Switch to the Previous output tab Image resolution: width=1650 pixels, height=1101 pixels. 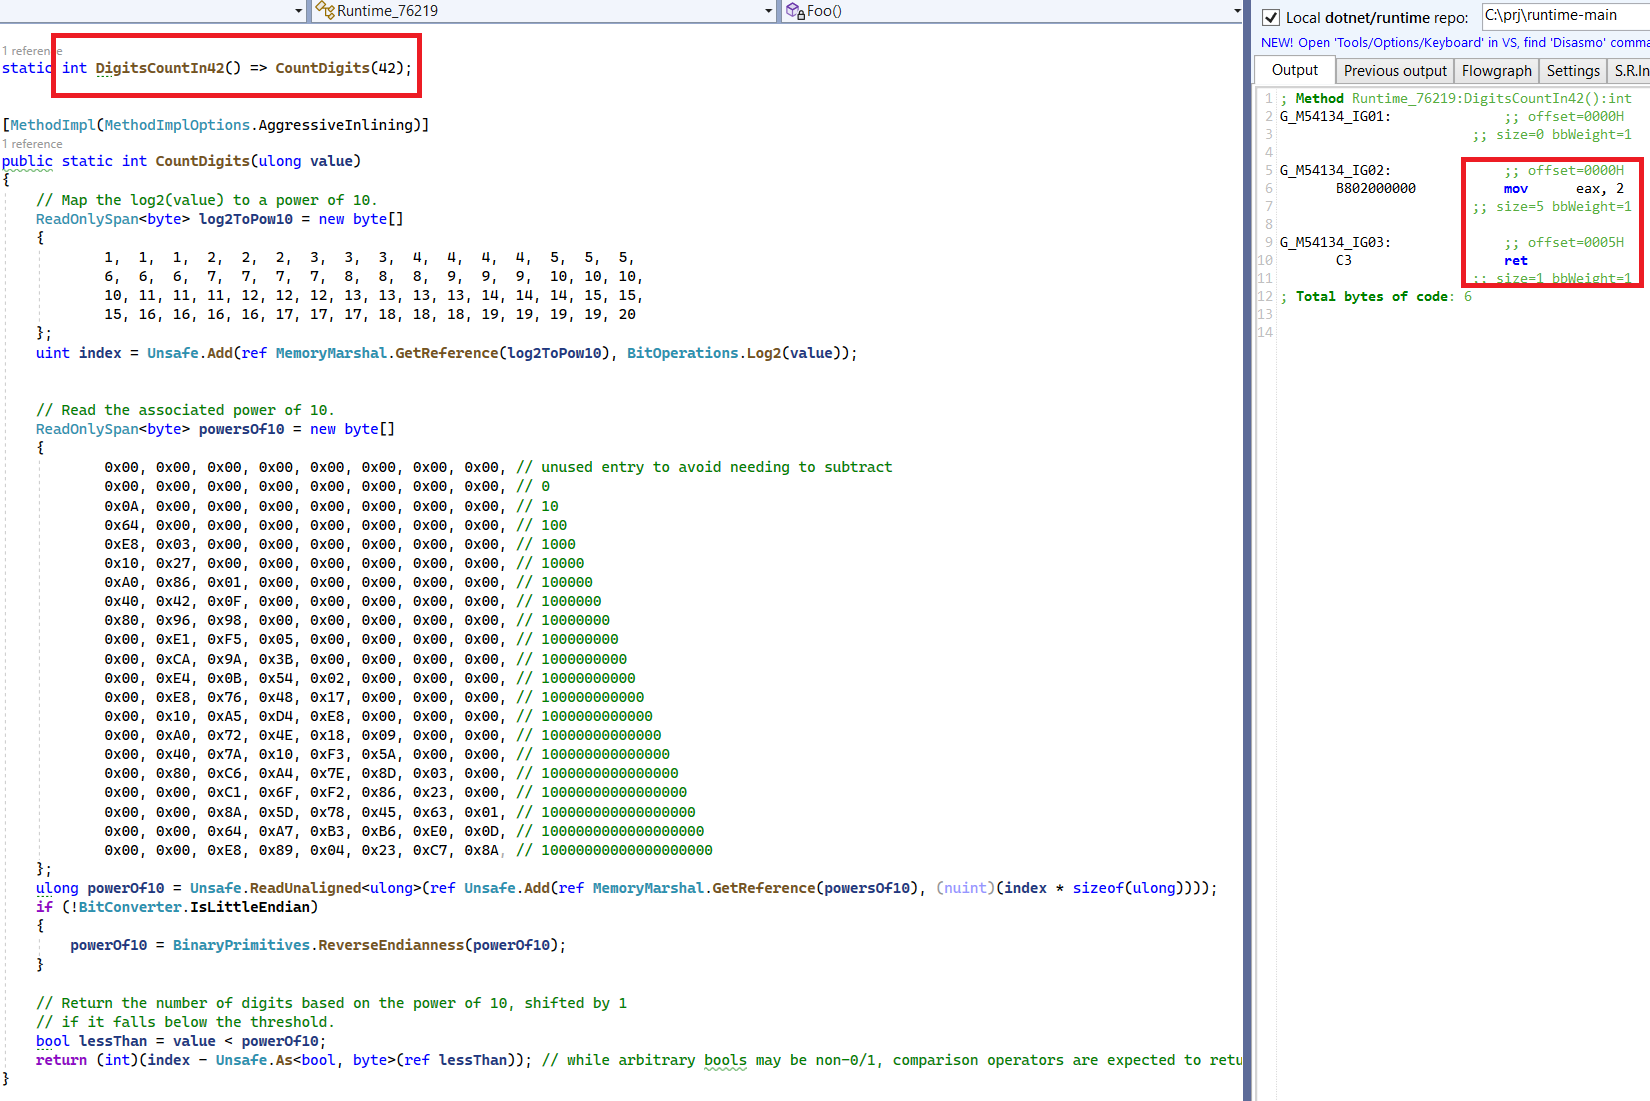point(1395,71)
